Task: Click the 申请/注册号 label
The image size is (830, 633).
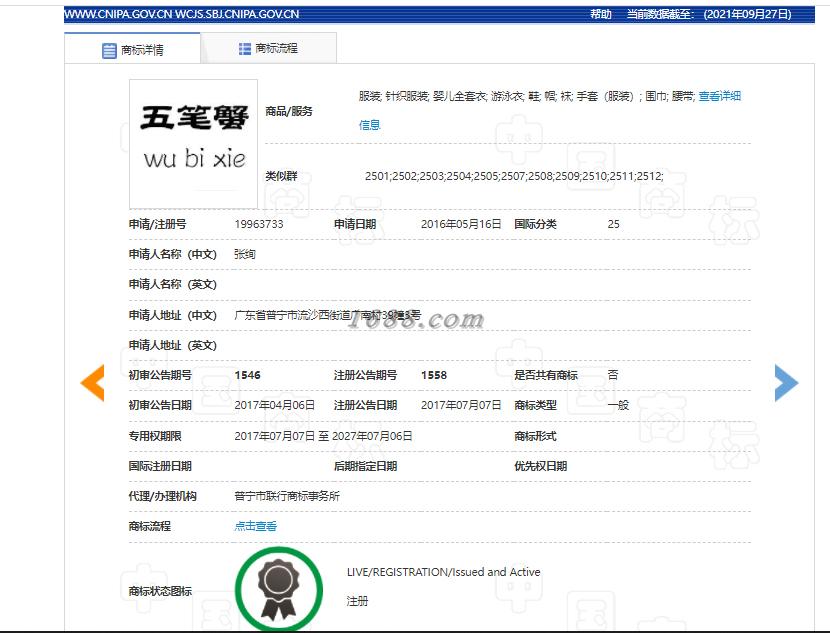Action: [x=158, y=224]
